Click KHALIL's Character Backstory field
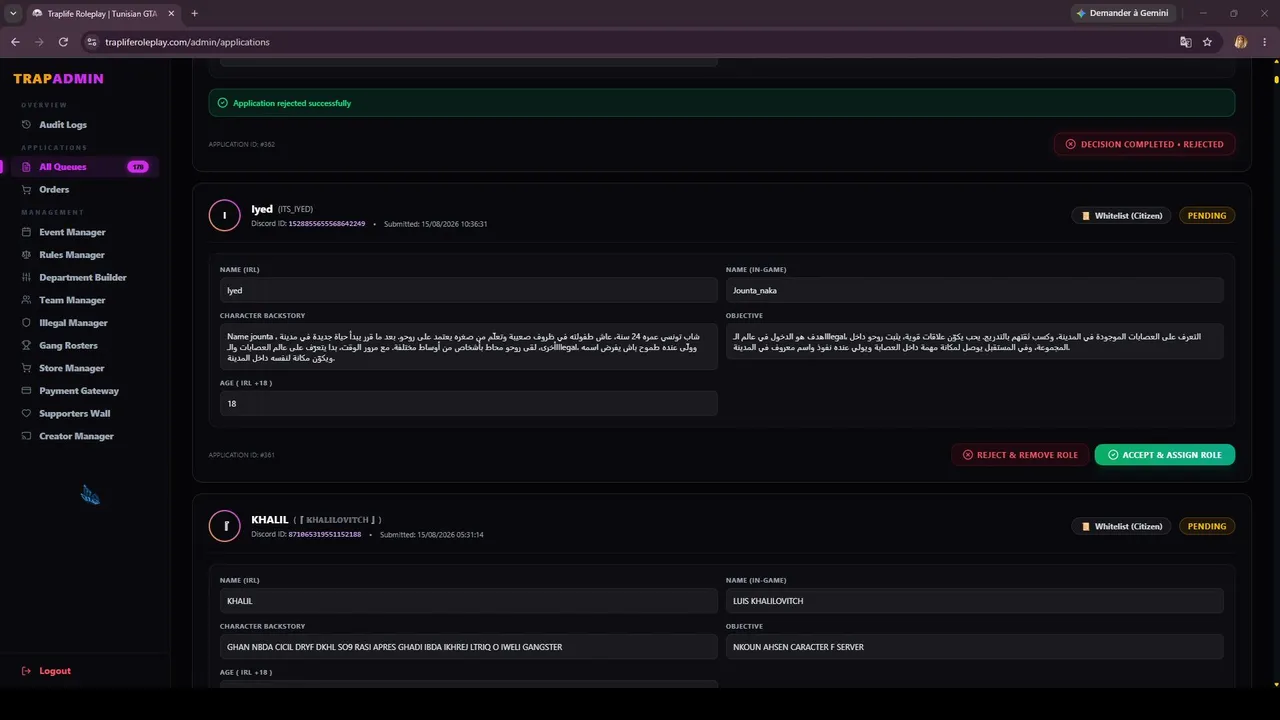1280x720 pixels. click(x=468, y=647)
